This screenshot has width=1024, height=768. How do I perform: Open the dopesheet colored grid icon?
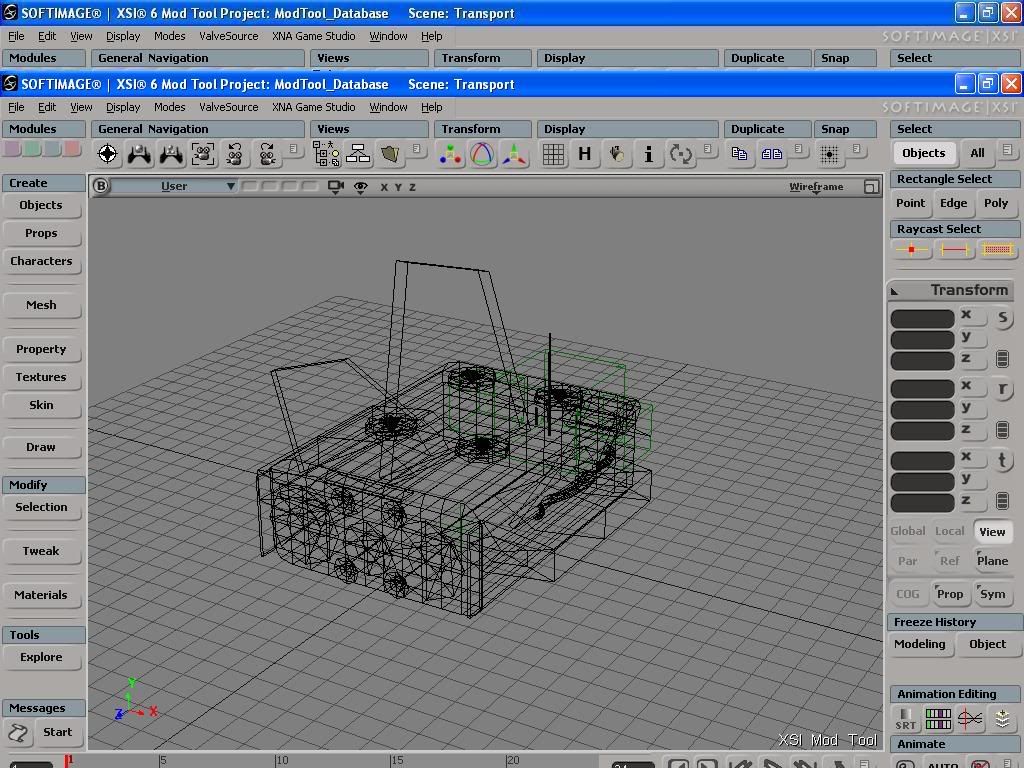tap(938, 719)
